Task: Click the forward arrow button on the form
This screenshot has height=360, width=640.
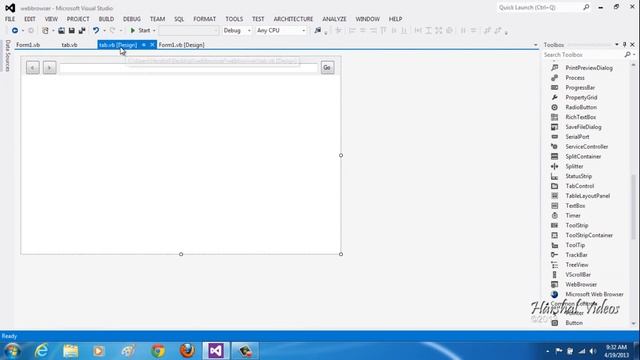Action: pos(49,67)
